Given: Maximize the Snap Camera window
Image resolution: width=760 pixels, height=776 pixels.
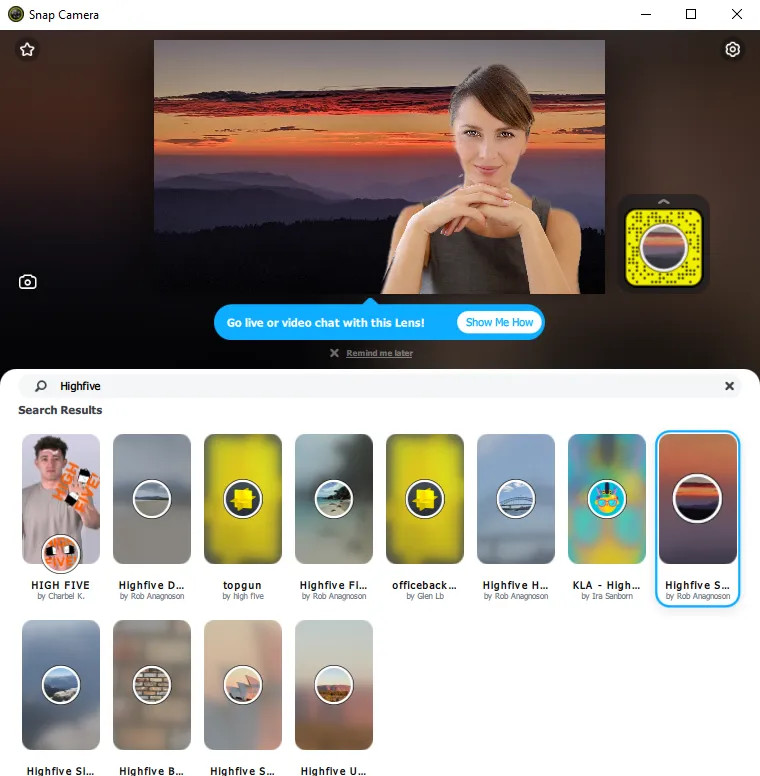Looking at the screenshot, I should click(691, 14).
